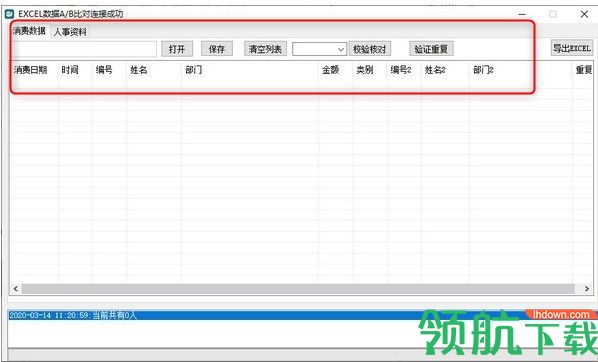The height and width of the screenshot is (362, 598).
Task: Click the 类别 column header
Action: click(x=370, y=70)
